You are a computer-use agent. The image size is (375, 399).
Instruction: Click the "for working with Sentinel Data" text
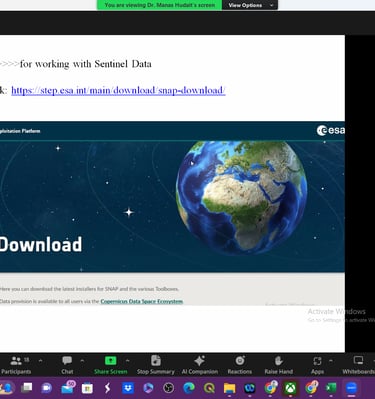(86, 64)
